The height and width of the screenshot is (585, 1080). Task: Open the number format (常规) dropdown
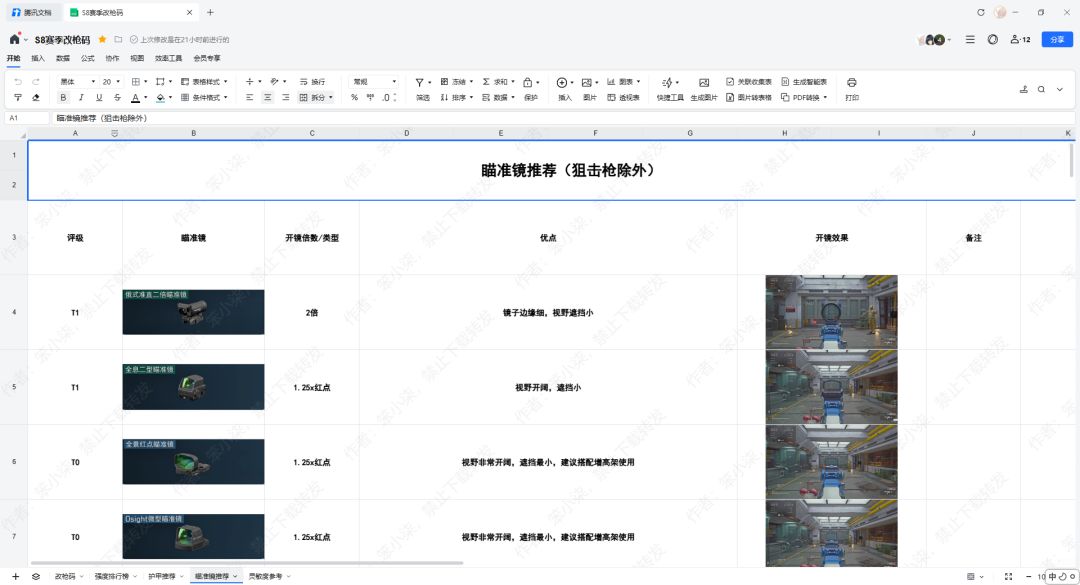[373, 81]
